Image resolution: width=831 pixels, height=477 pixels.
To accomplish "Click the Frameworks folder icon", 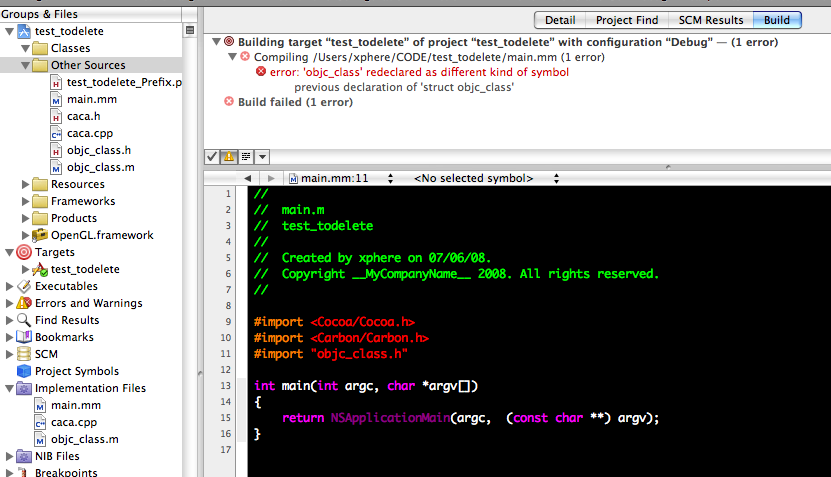I will pos(40,201).
